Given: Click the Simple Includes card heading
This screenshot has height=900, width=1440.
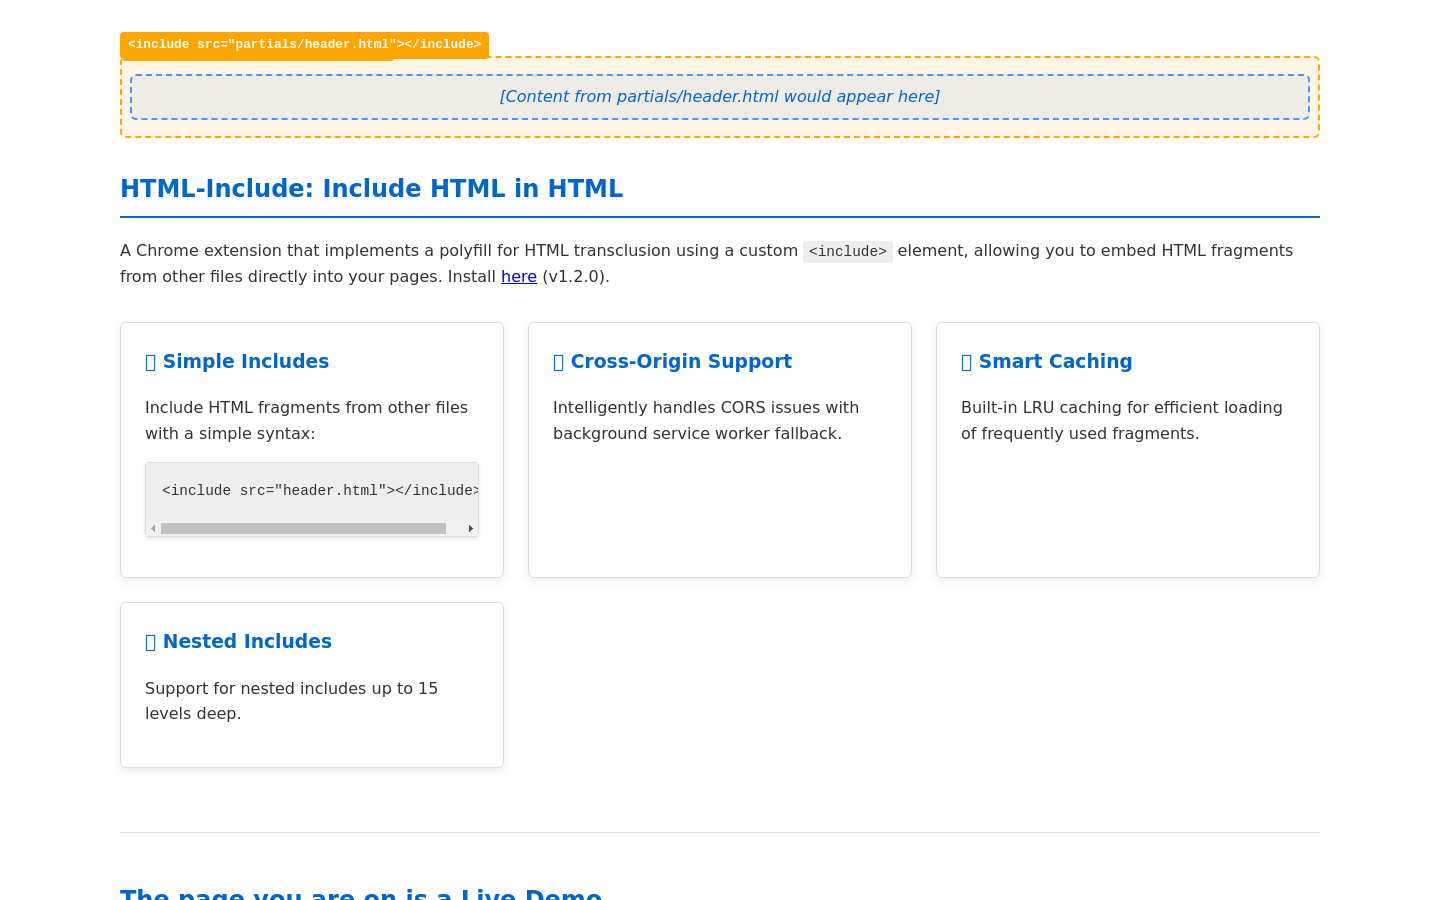Looking at the screenshot, I should click(237, 362).
